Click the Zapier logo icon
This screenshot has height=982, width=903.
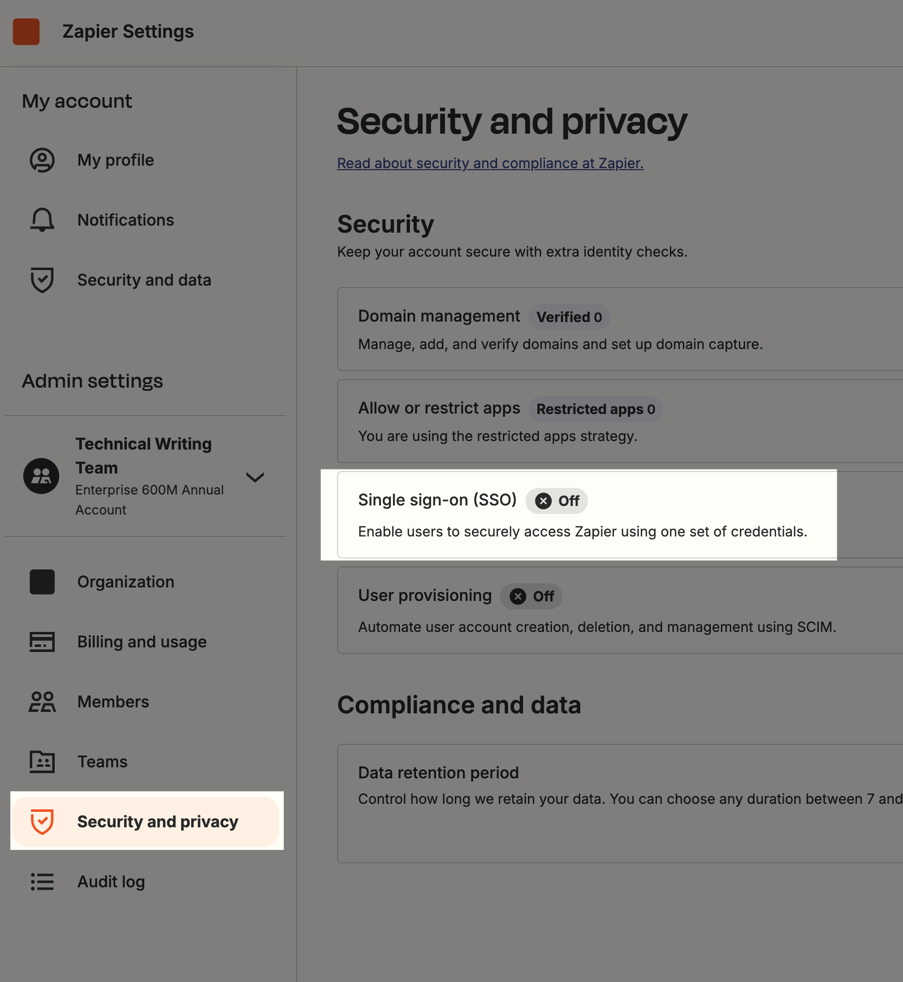[26, 32]
